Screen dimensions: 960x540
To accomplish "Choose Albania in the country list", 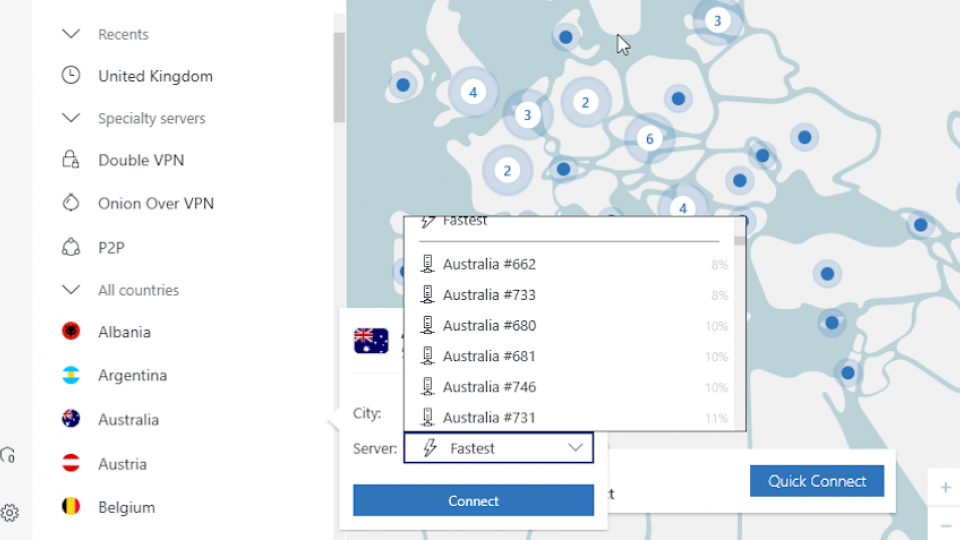I will [x=124, y=332].
